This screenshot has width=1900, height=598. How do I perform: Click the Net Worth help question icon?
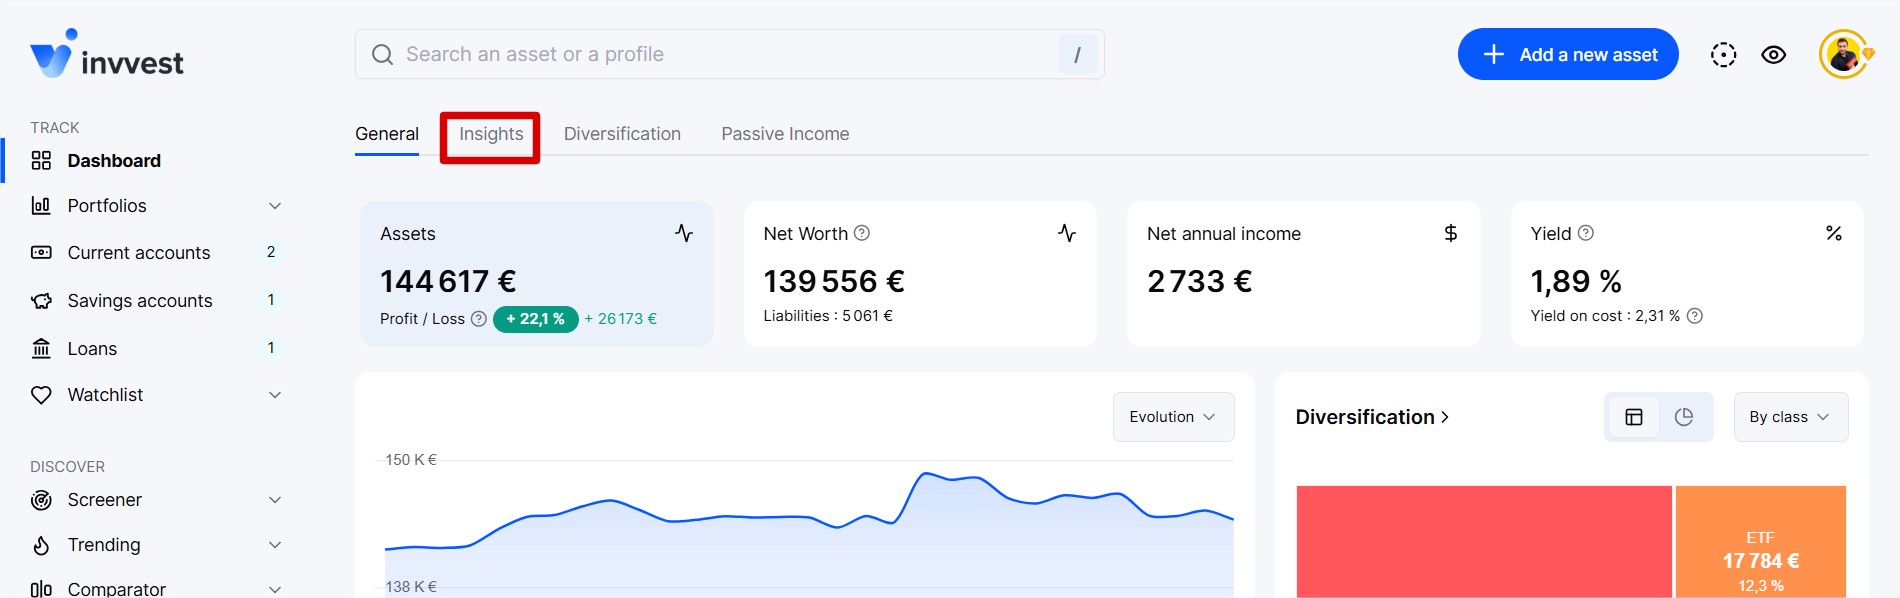pos(862,233)
